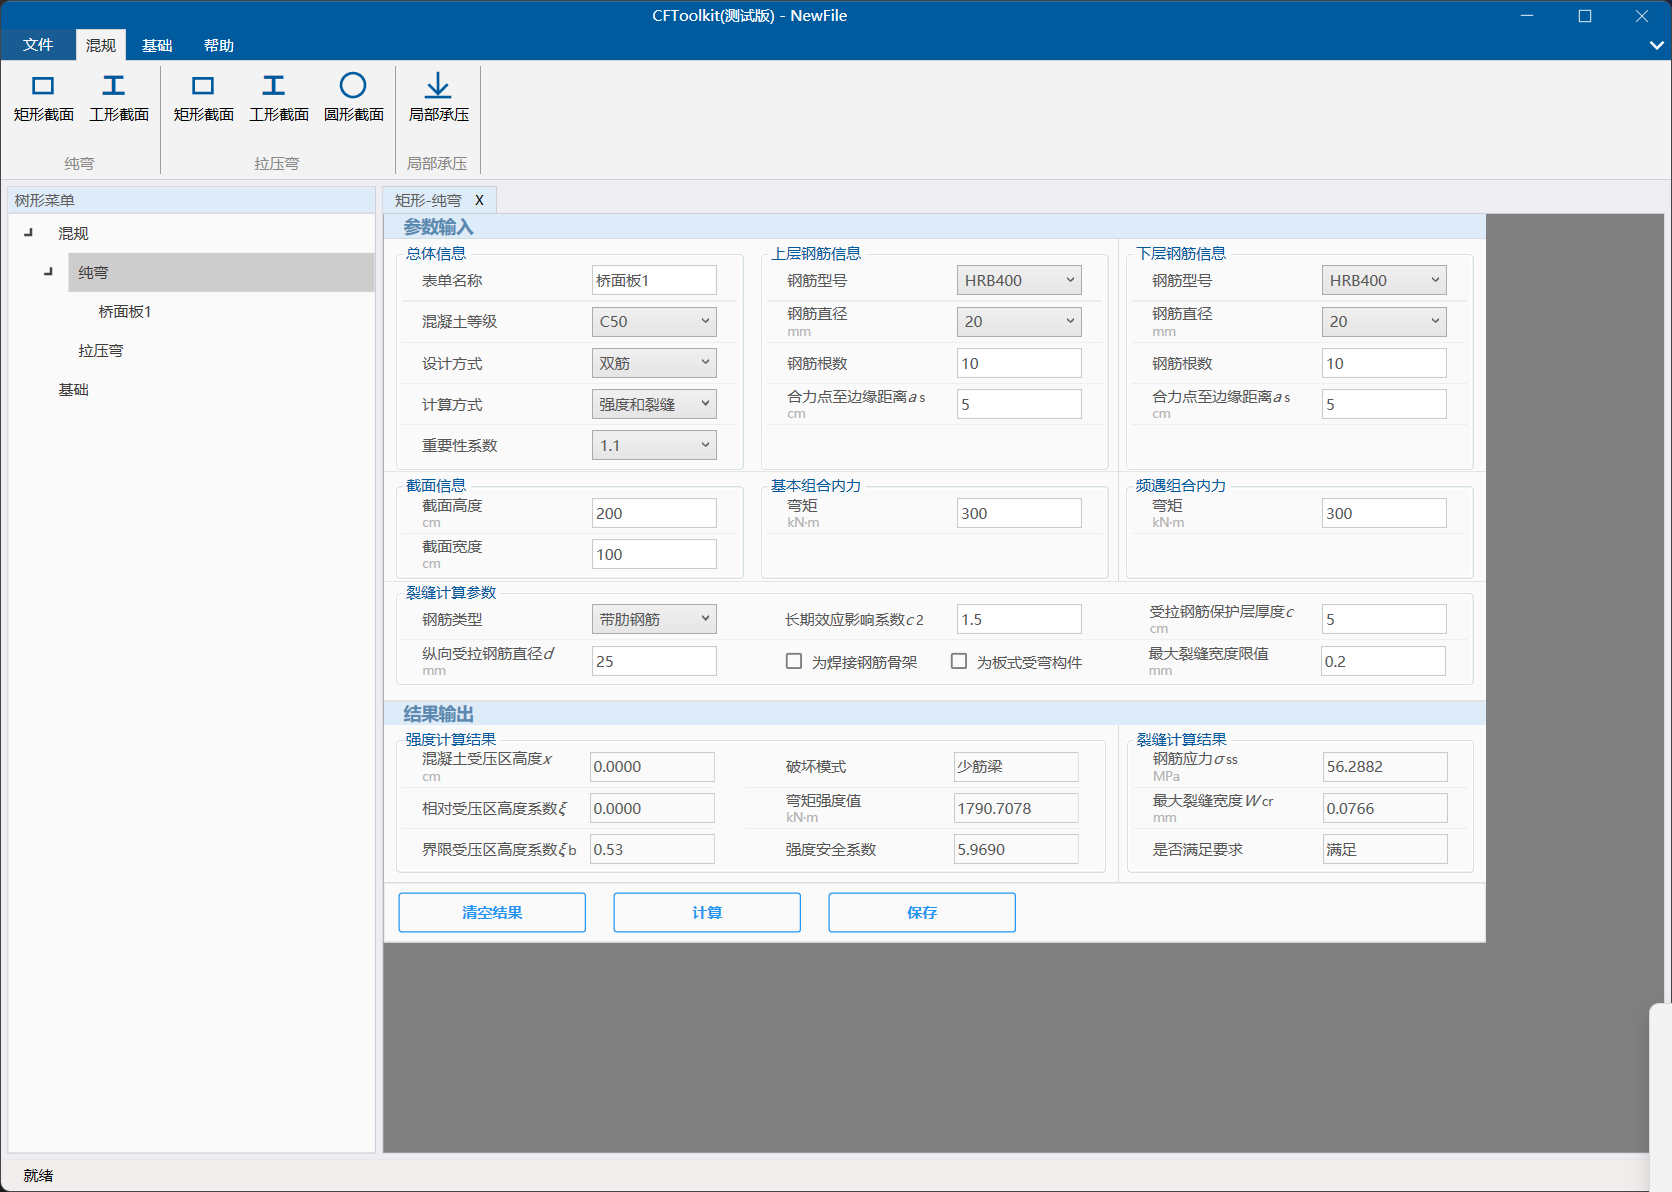Select the circular section (圆形截面) tool
Viewport: 1672px width, 1192px height.
pos(353,97)
